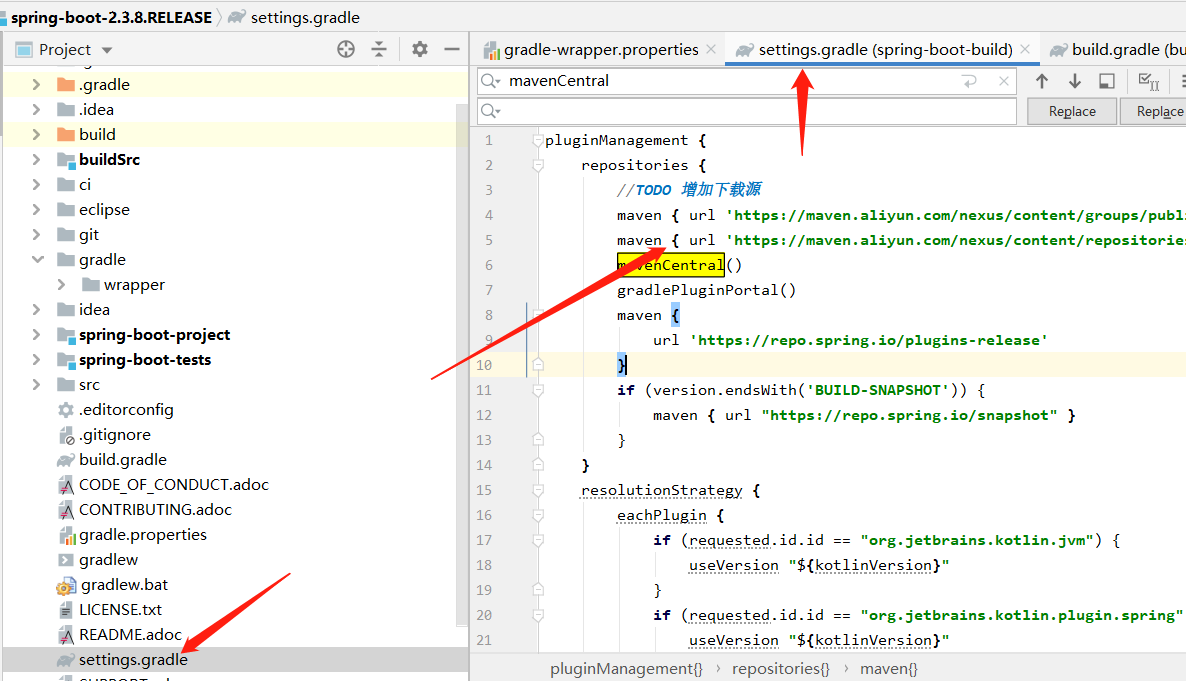Go to next search occurrence arrow
Image resolution: width=1186 pixels, height=681 pixels.
(x=1074, y=81)
